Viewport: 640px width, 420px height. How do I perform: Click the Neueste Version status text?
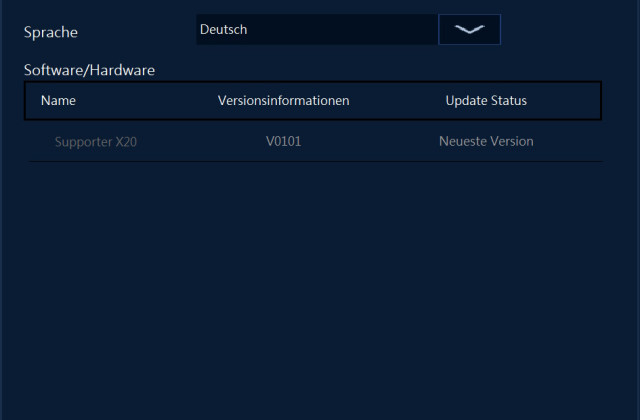click(x=486, y=142)
